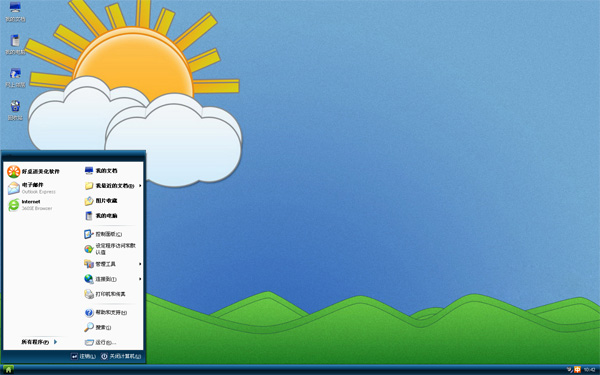Image resolution: width=600 pixels, height=375 pixels.
Task: Click the Turn Off Computer button
Action: tap(121, 356)
